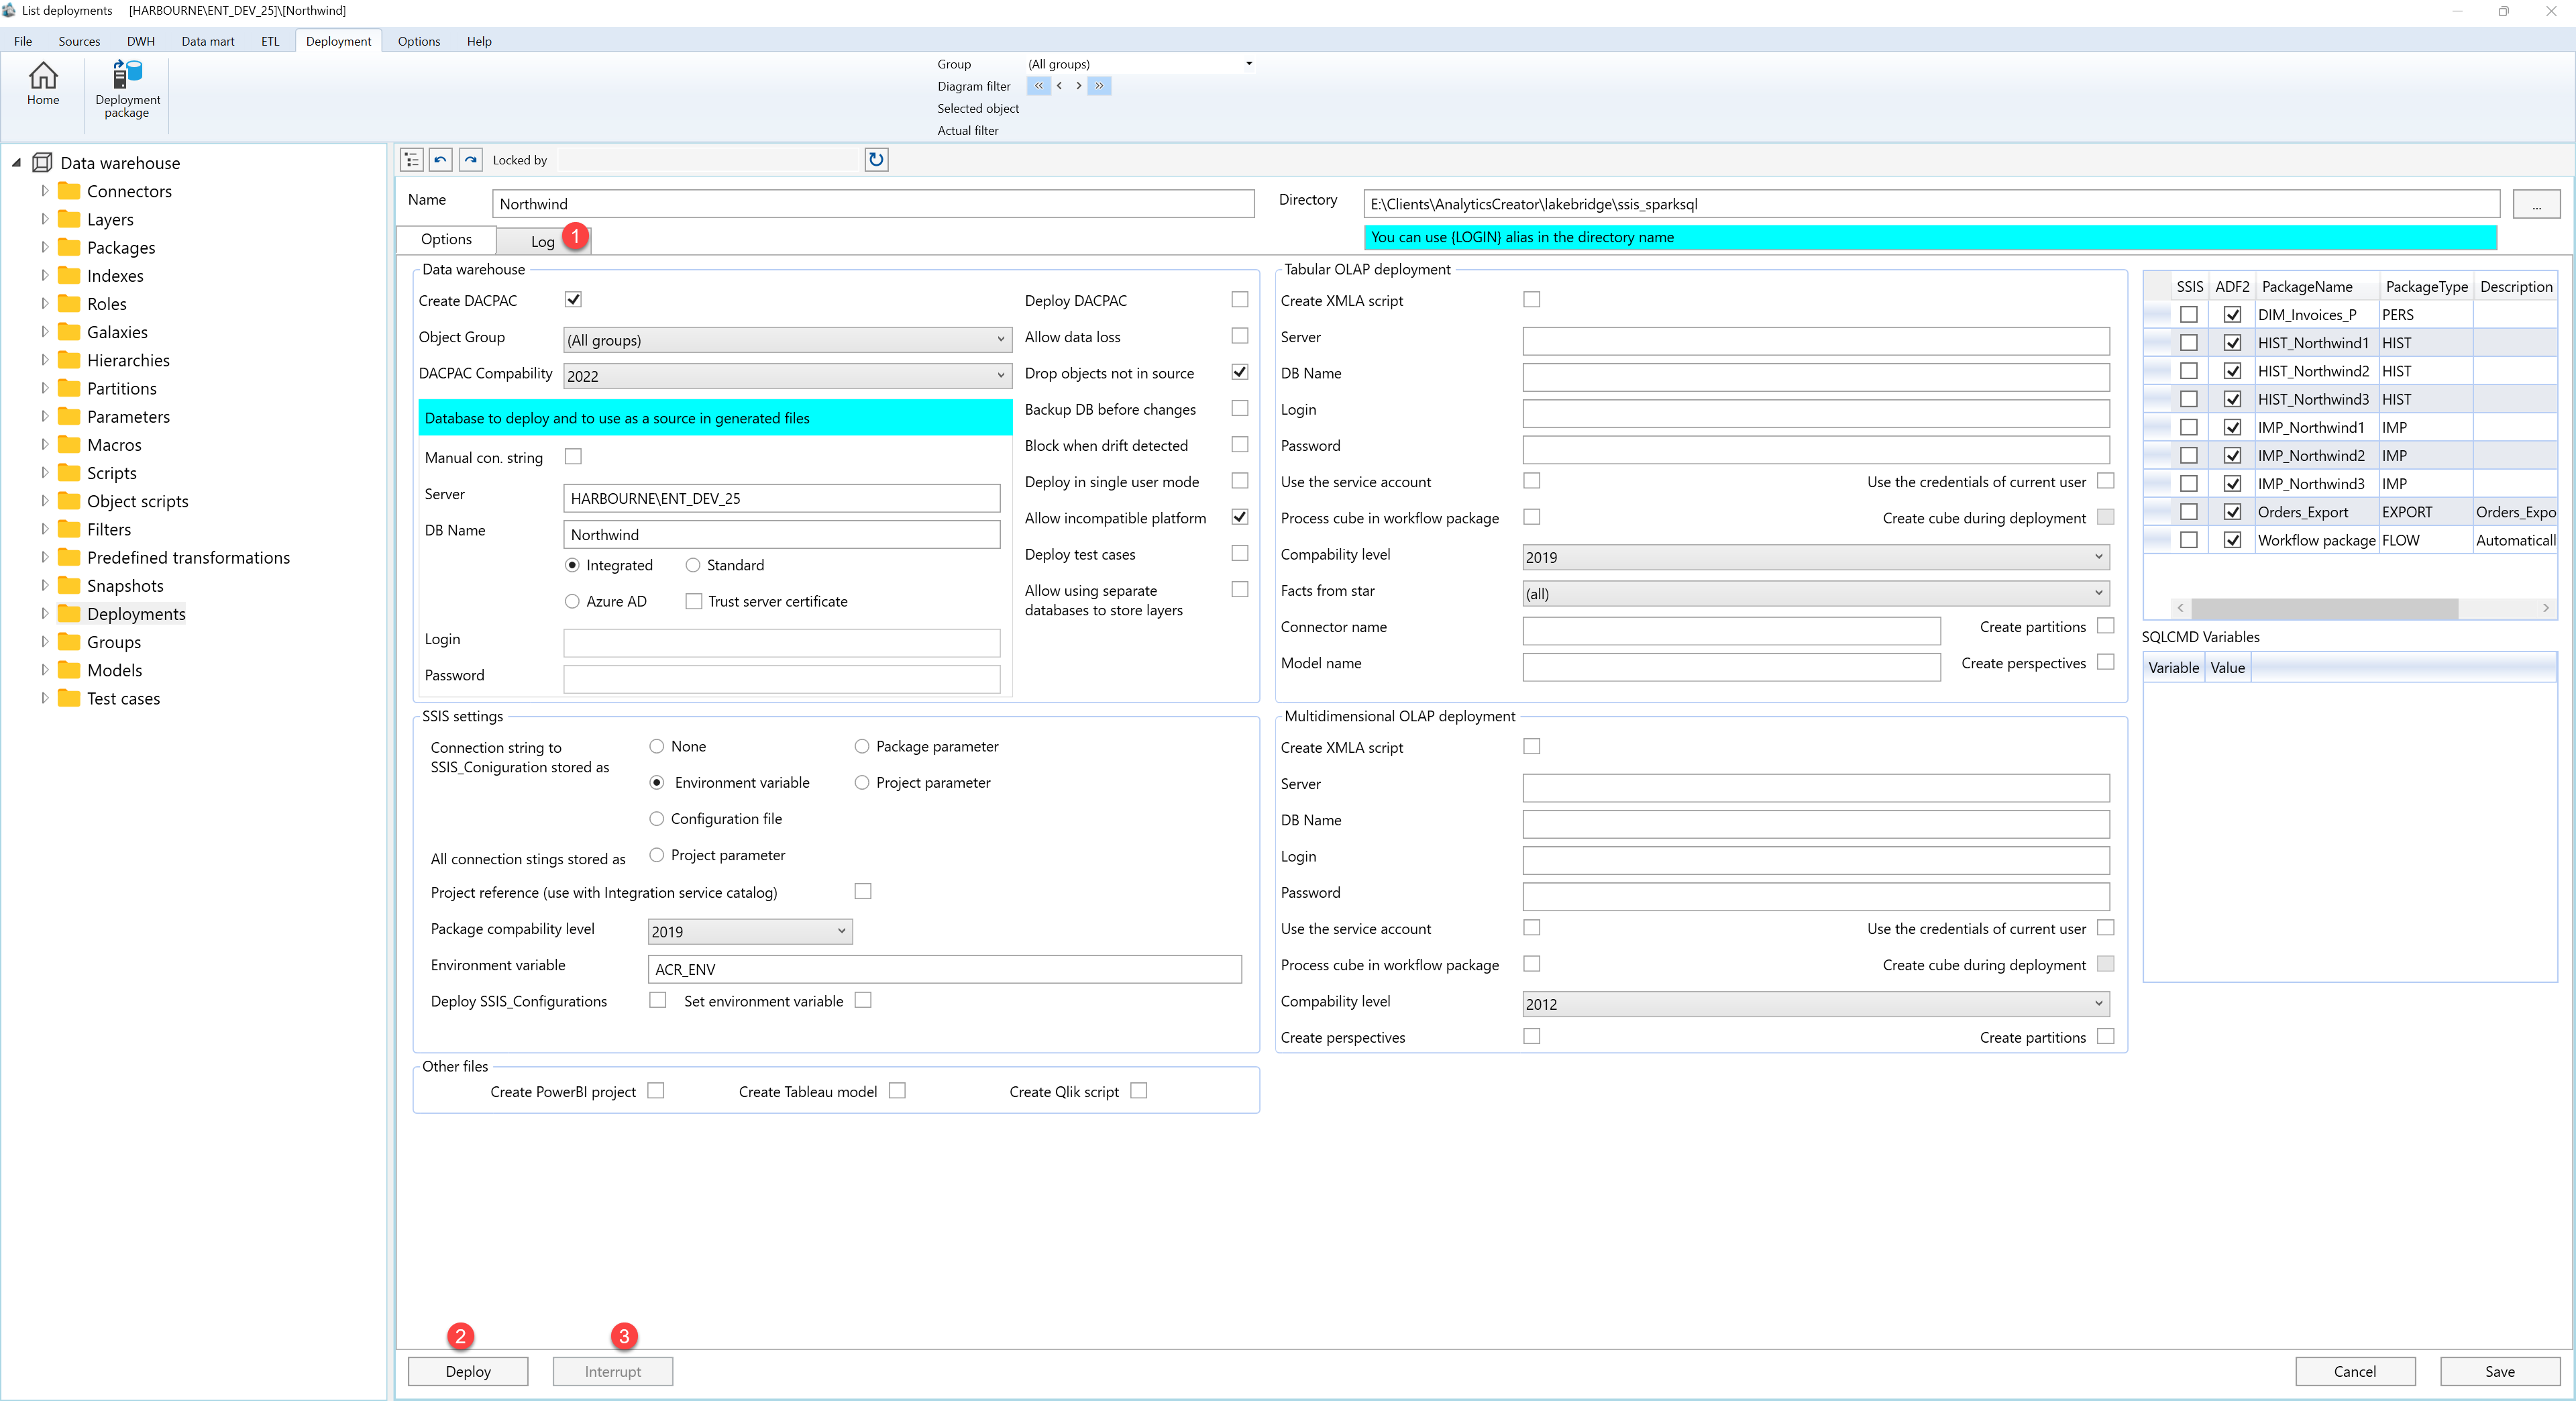2576x1401 pixels.
Task: Click the redo arrow icon
Action: 471,160
